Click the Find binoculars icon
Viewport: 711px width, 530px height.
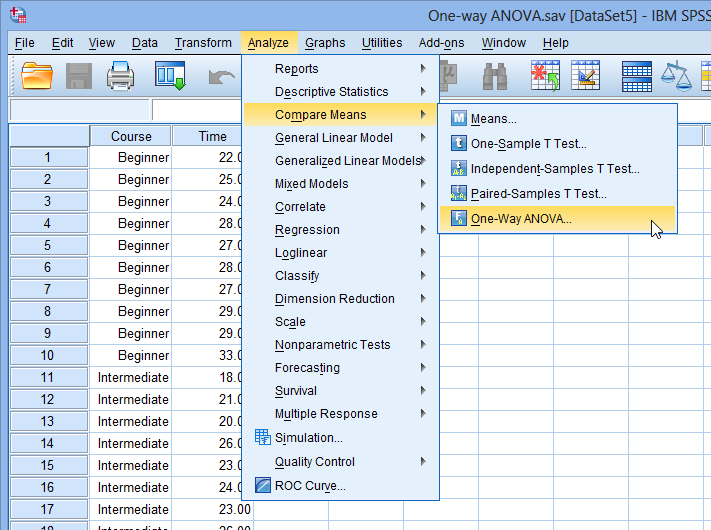pyautogui.click(x=495, y=76)
